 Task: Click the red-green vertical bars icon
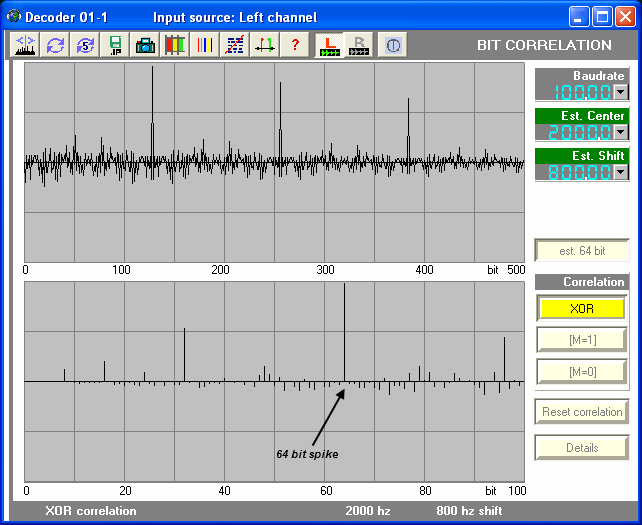pyautogui.click(x=176, y=45)
